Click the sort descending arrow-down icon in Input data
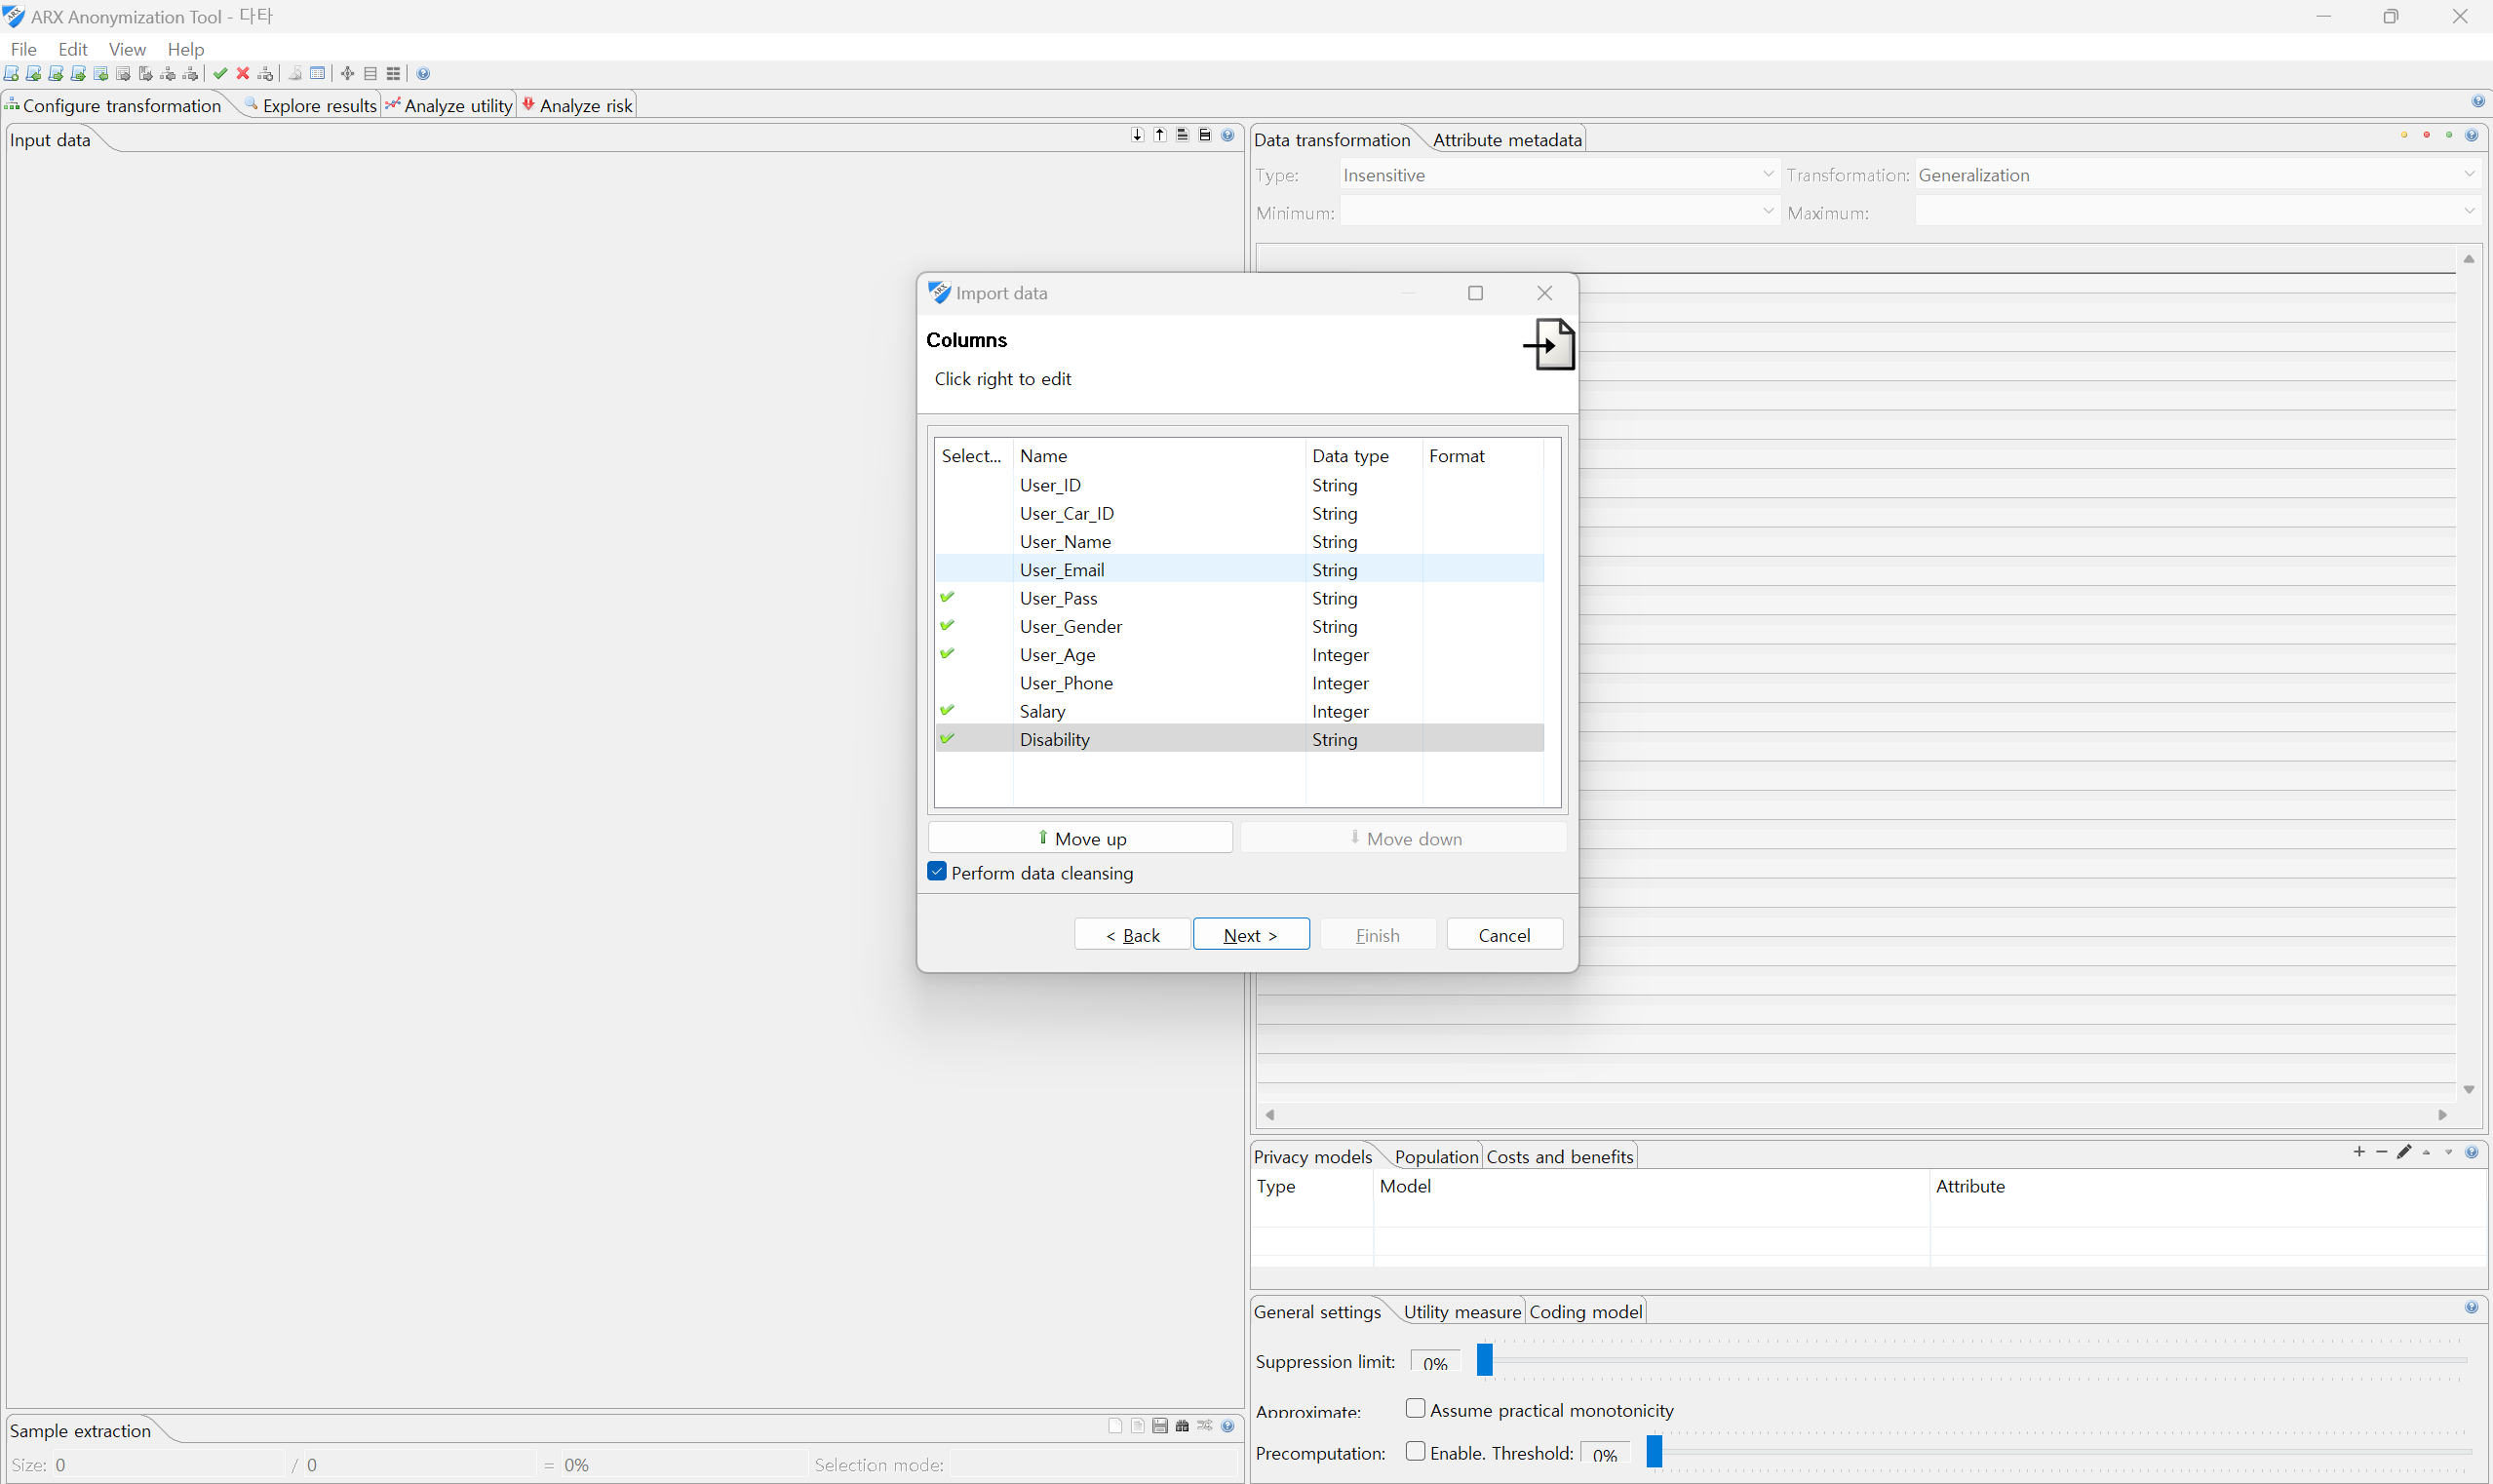2493x1484 pixels. (x=1137, y=135)
